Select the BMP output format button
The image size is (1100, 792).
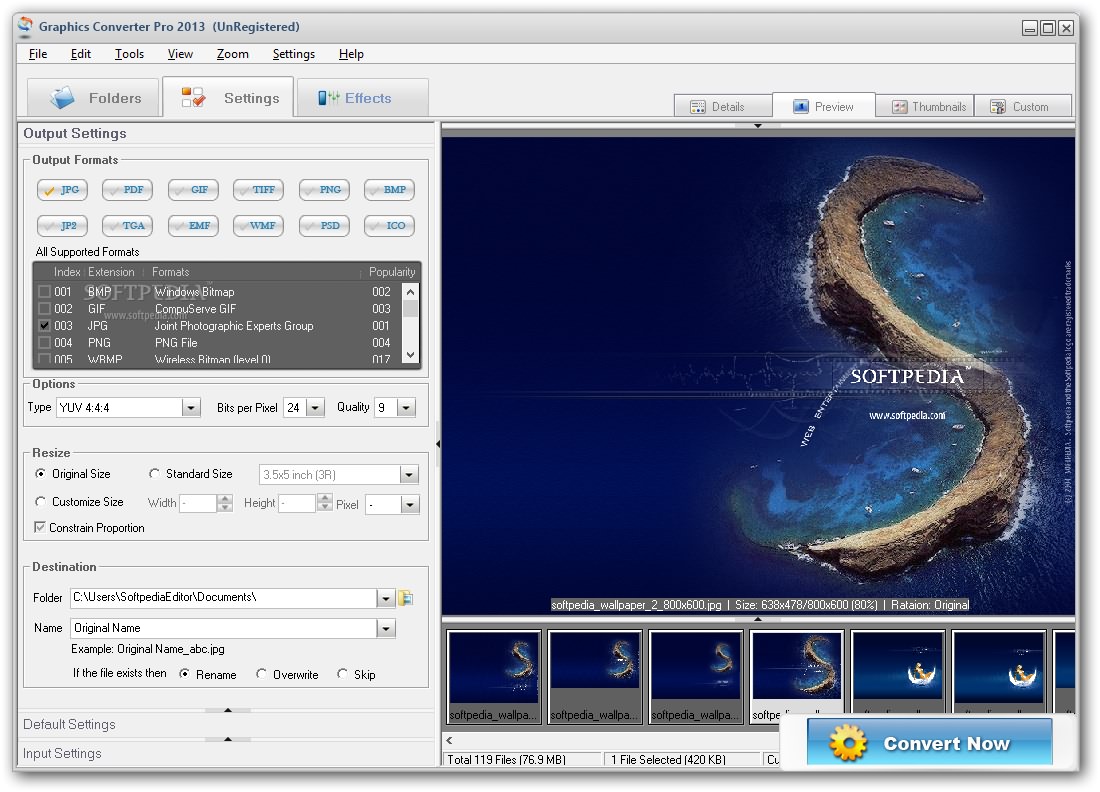[389, 190]
